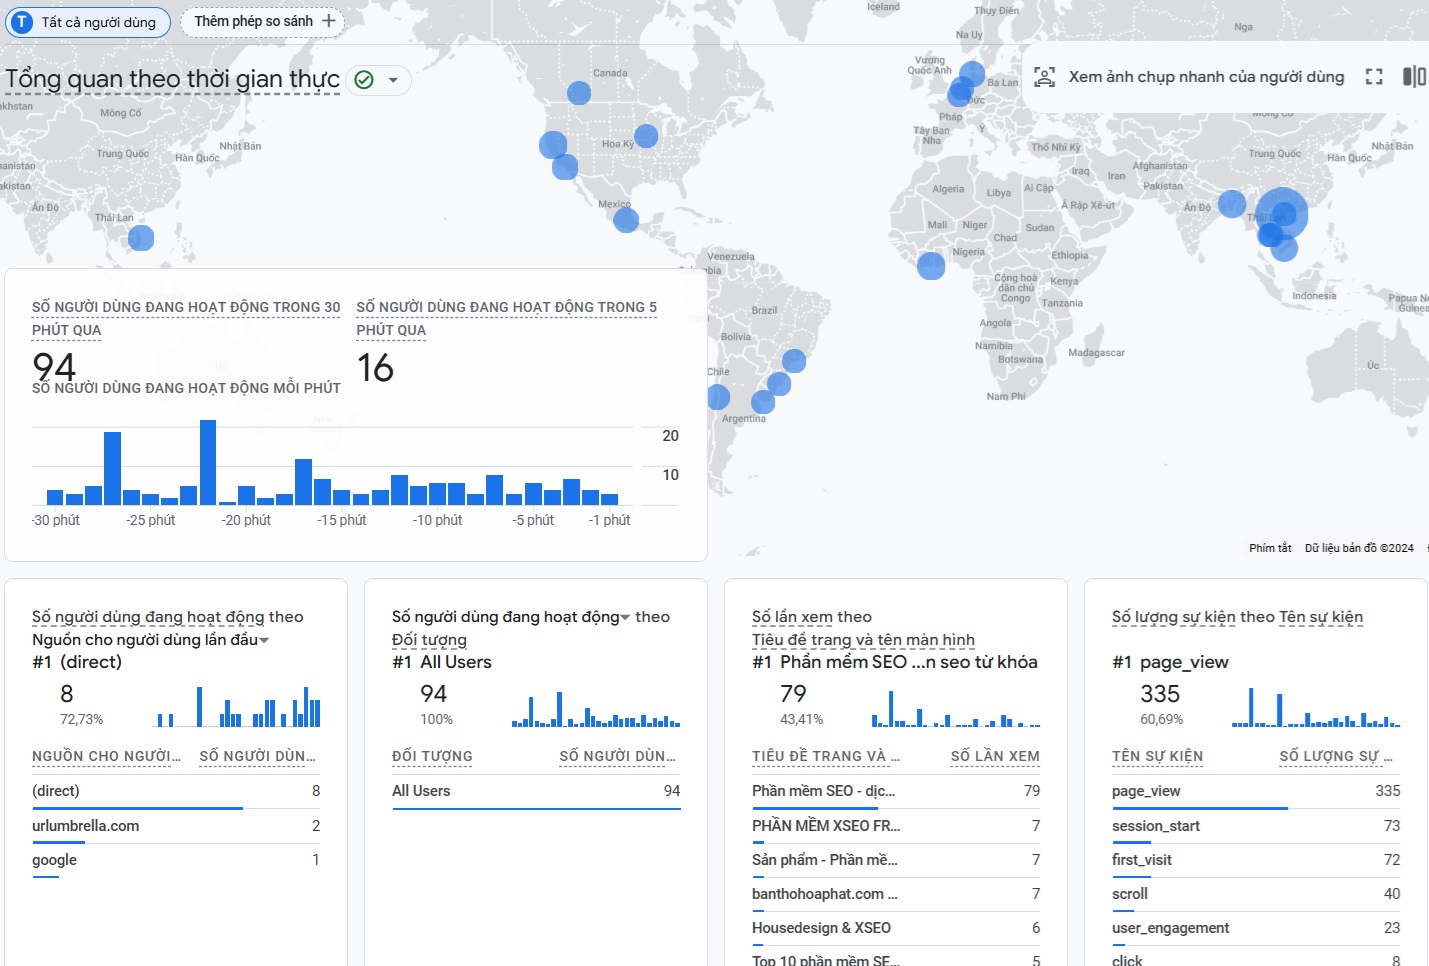Expand the dropdown beside the status checkmark
1429x966 pixels.
point(393,80)
